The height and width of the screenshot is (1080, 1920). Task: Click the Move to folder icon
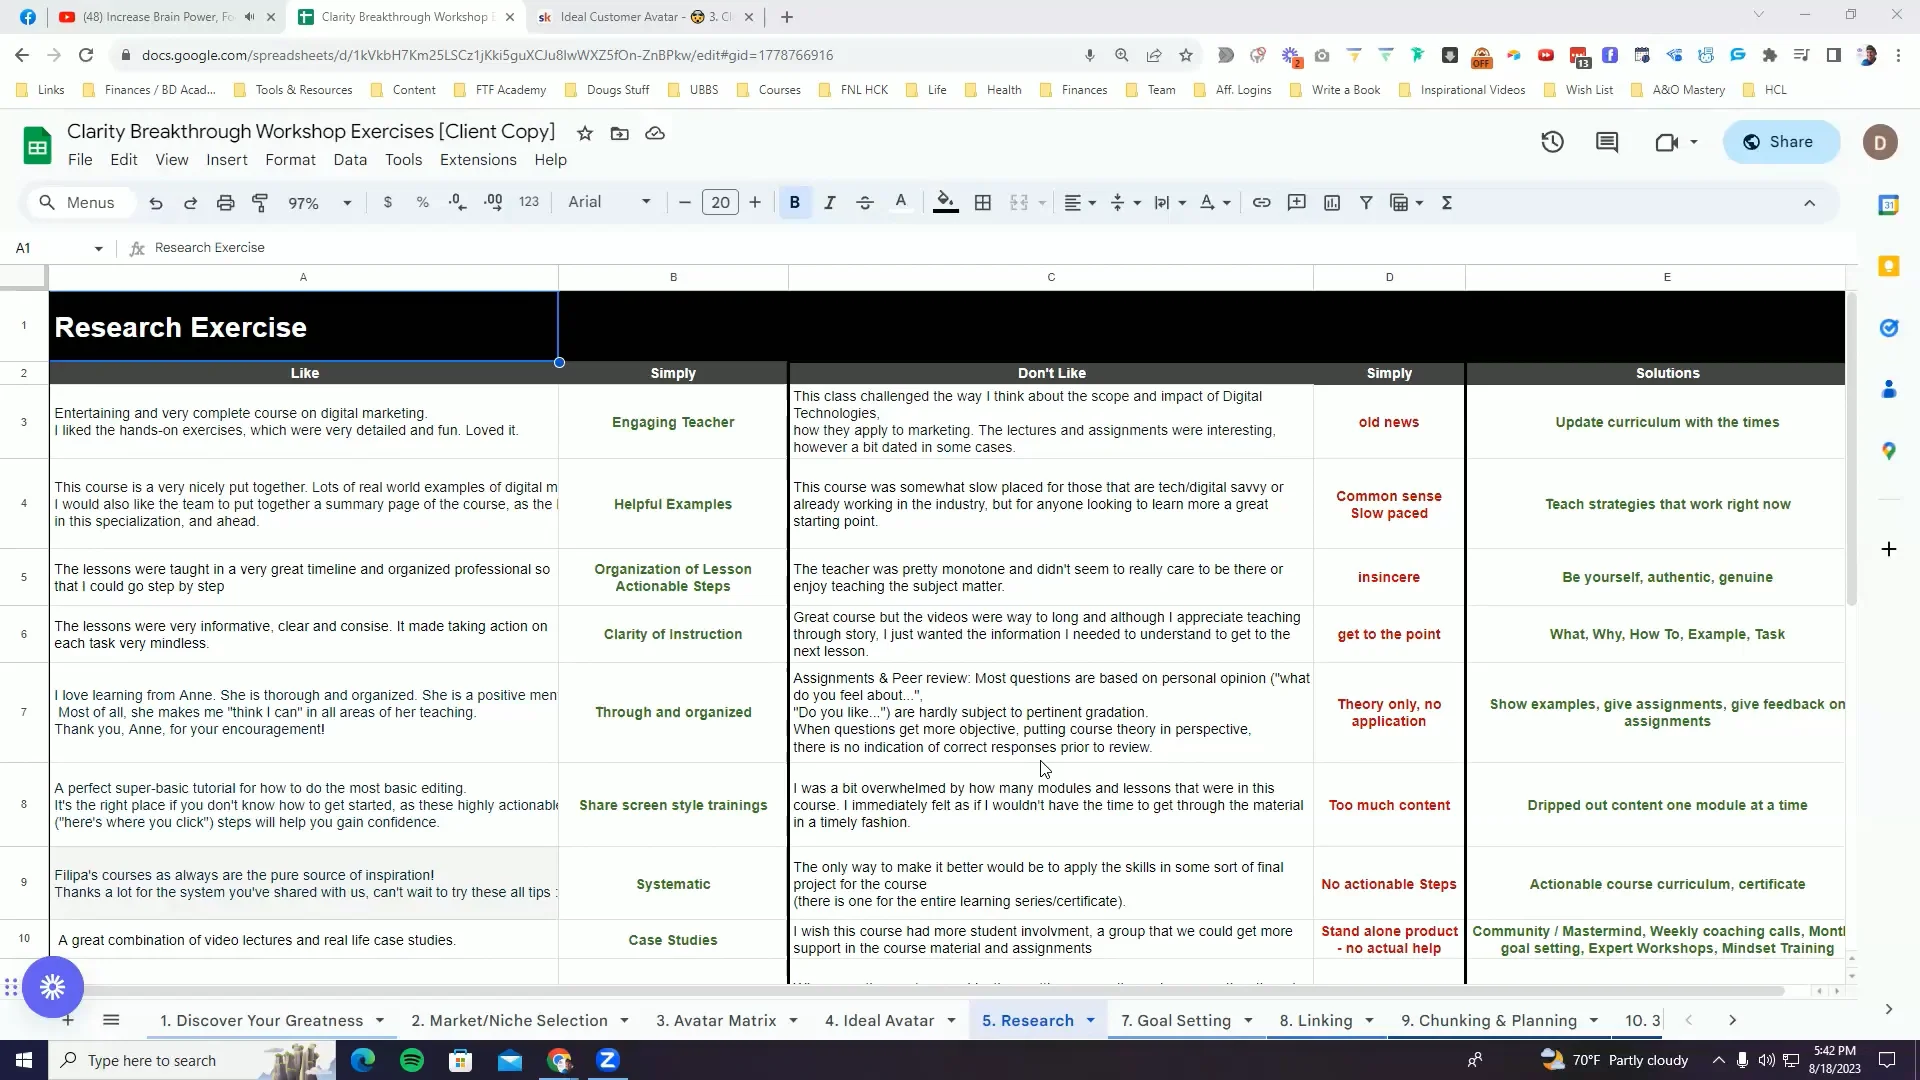coord(620,133)
